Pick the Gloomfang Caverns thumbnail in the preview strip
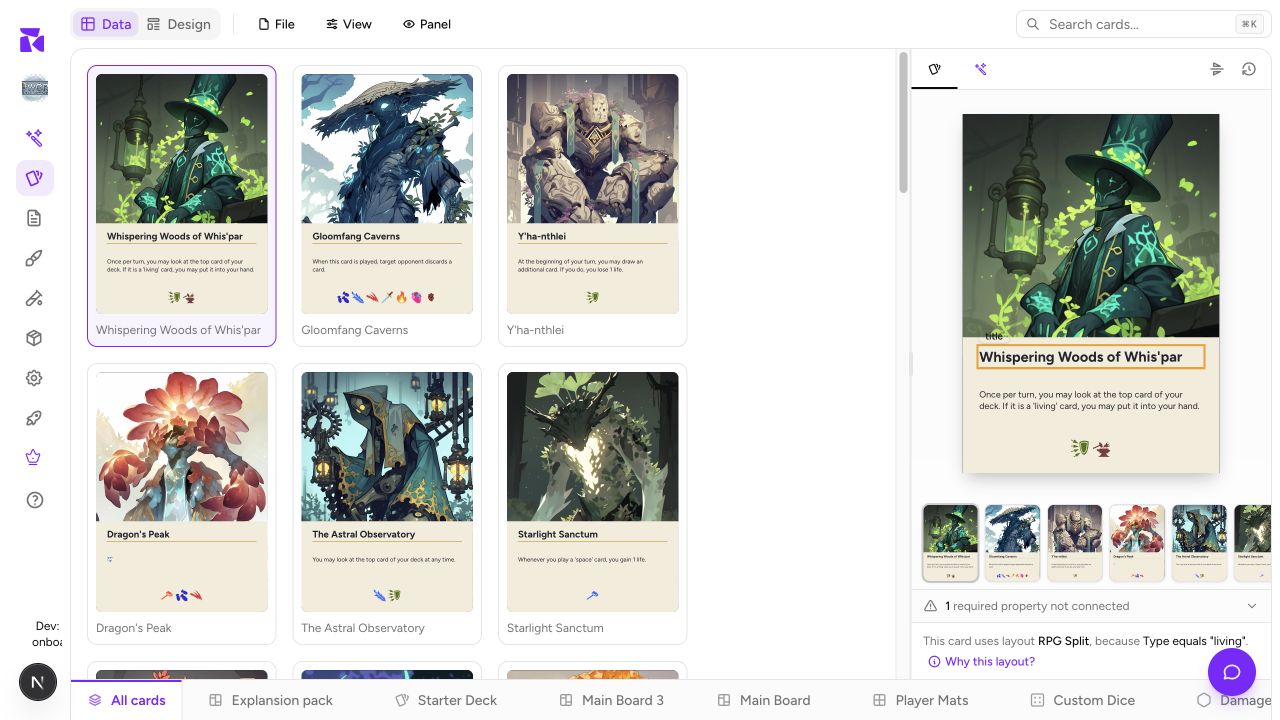This screenshot has height=720, width=1280. point(1012,543)
